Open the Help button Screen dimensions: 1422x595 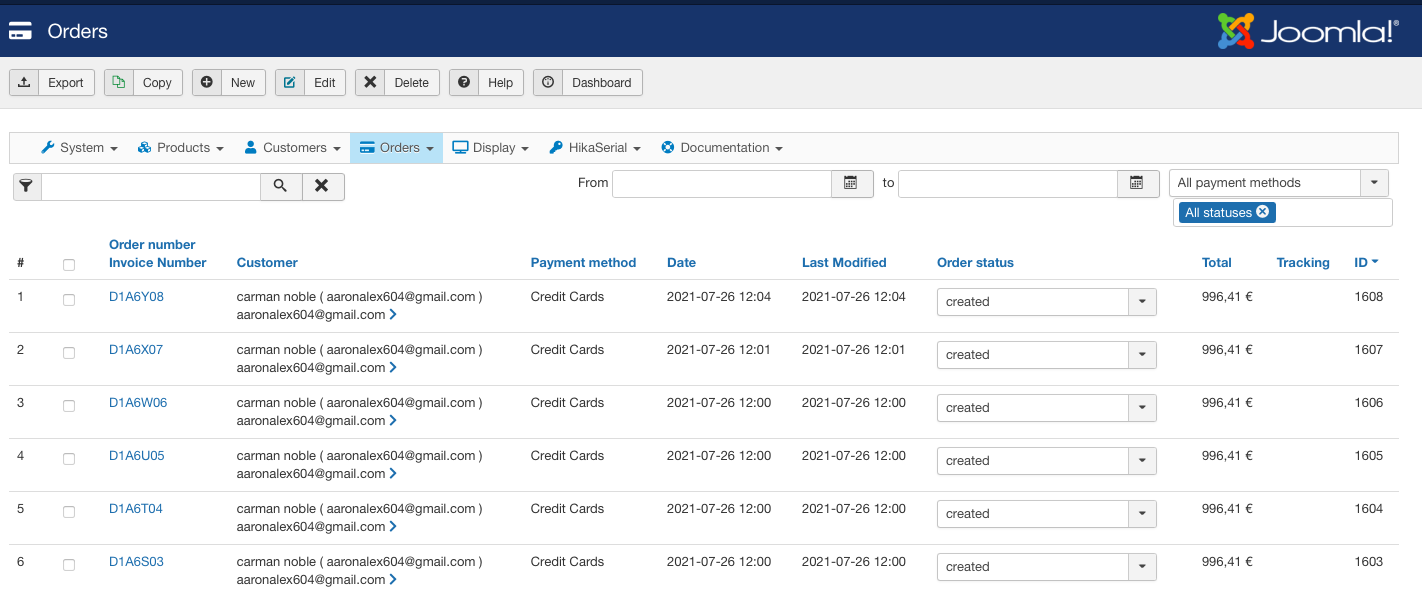(x=486, y=82)
